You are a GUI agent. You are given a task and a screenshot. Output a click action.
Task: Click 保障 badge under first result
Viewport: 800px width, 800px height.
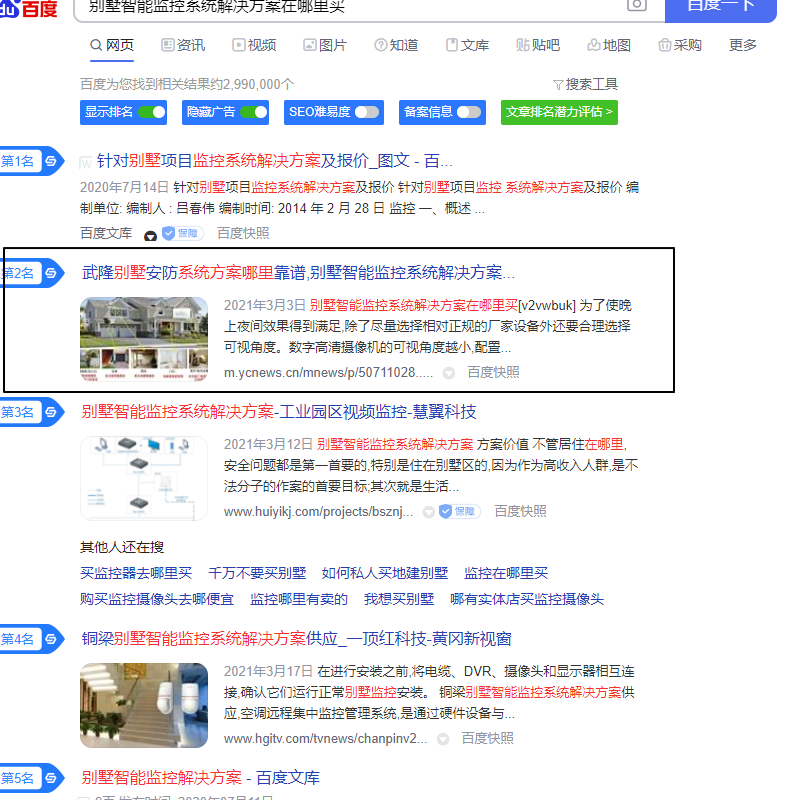click(183, 233)
